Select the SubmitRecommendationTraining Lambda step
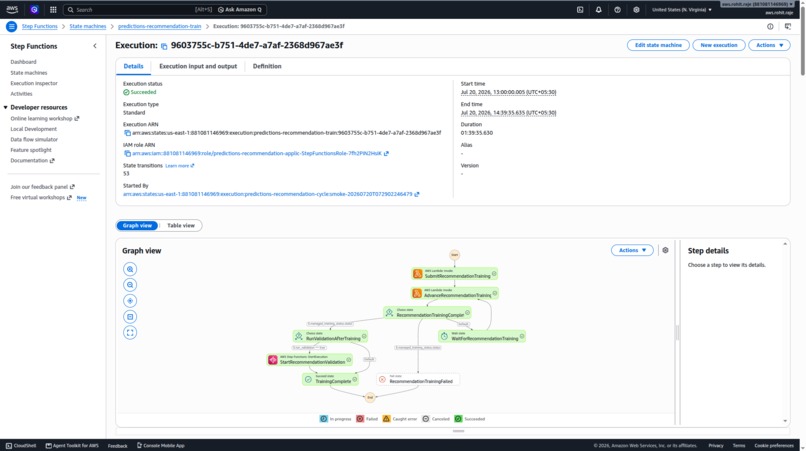 454,274
